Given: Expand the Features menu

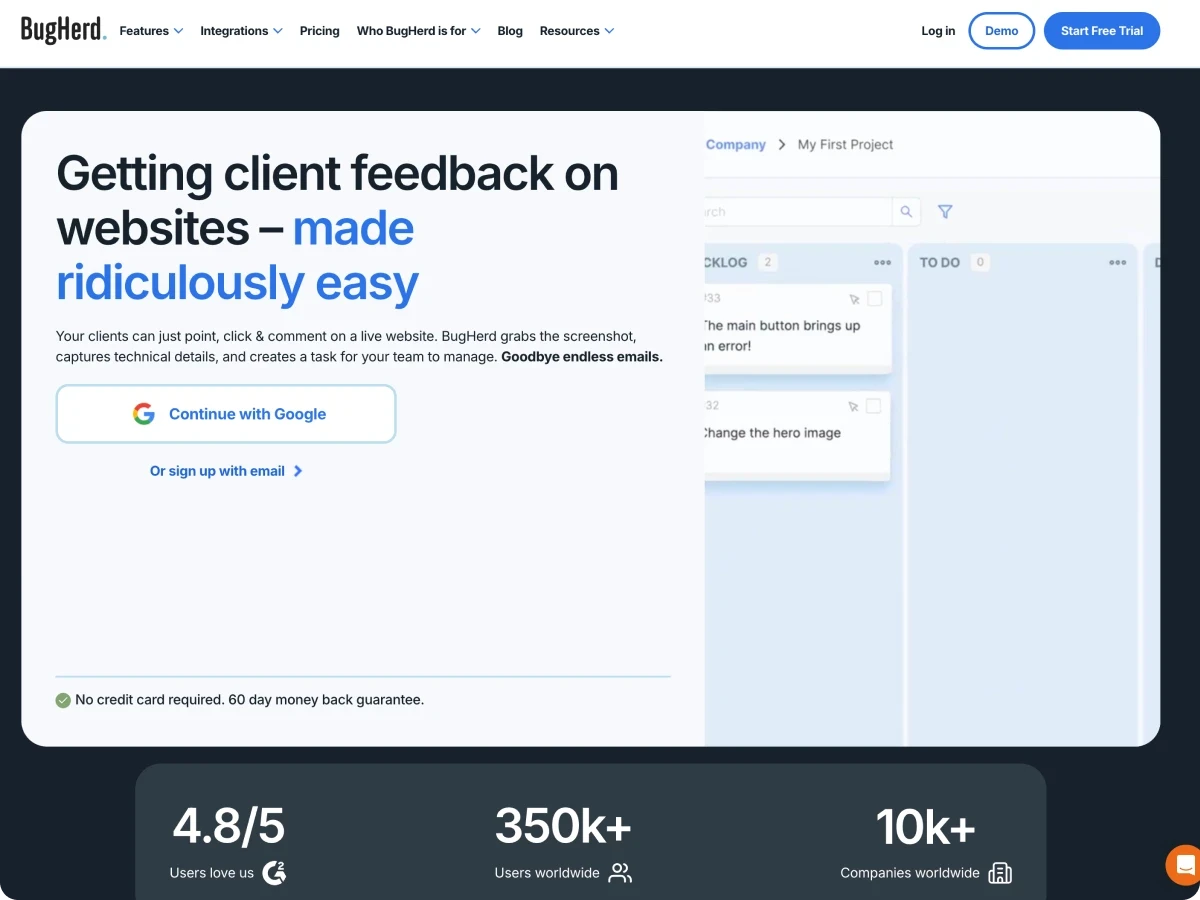Looking at the screenshot, I should pos(151,31).
